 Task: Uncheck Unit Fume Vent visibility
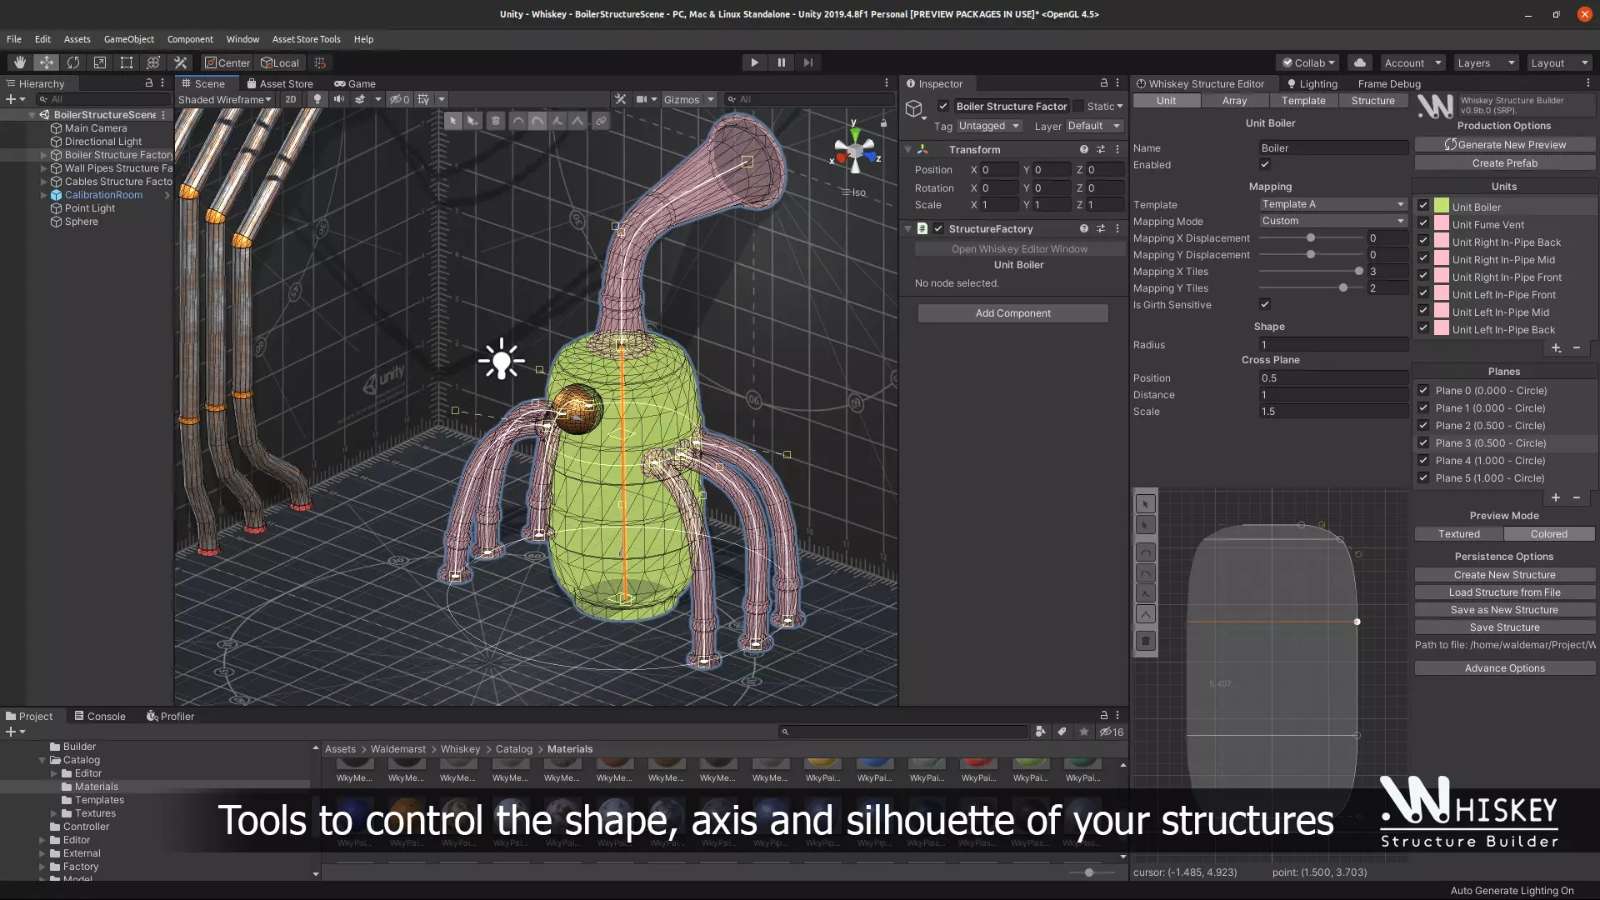[x=1423, y=224]
